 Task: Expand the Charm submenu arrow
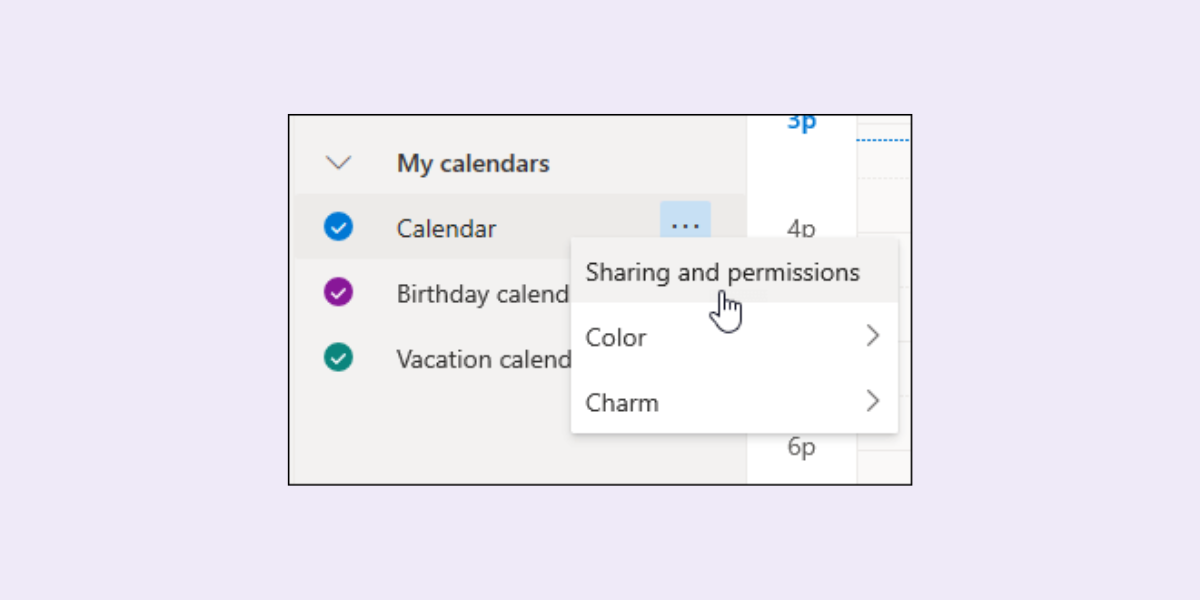(872, 401)
